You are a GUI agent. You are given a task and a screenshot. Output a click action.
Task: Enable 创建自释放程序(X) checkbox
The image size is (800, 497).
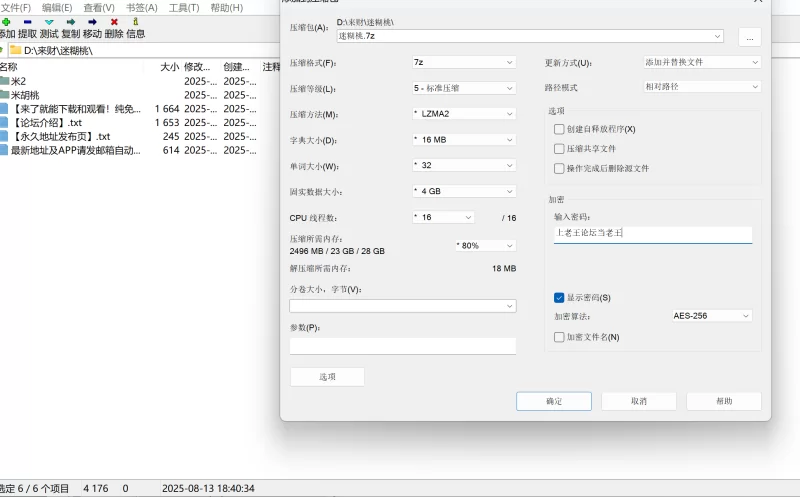coord(559,129)
